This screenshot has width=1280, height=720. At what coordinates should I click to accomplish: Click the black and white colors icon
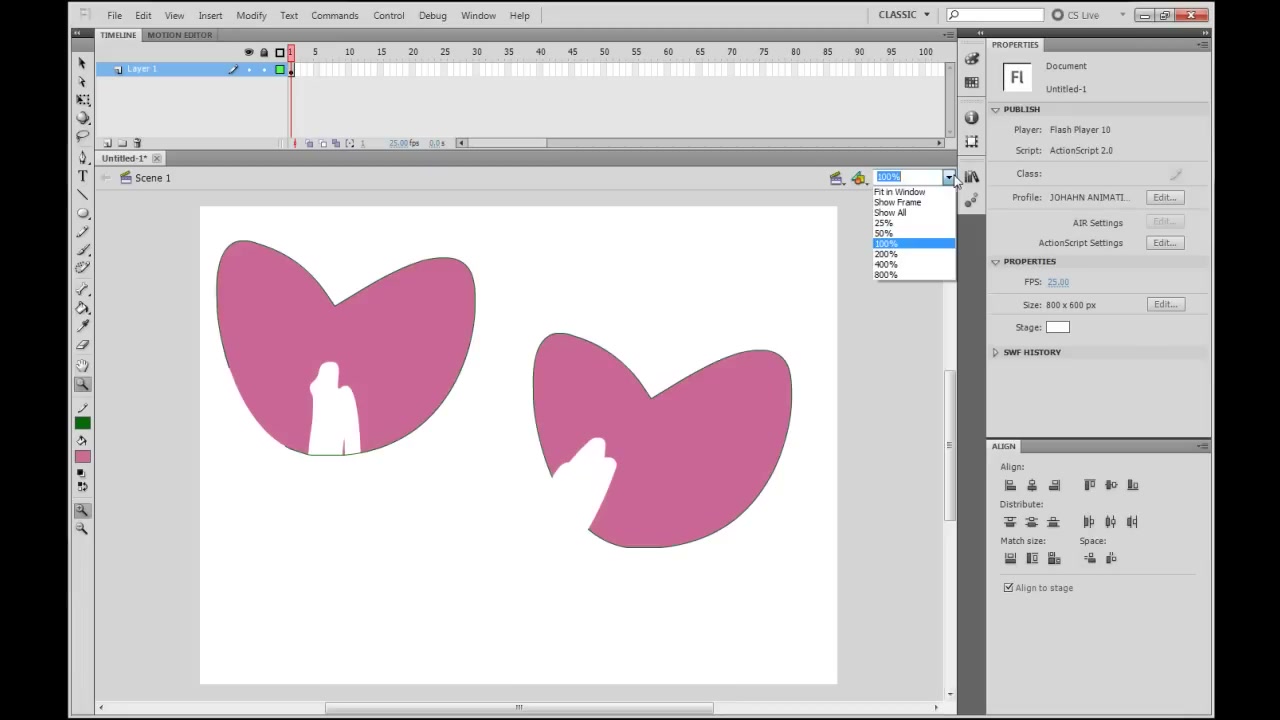(x=82, y=471)
